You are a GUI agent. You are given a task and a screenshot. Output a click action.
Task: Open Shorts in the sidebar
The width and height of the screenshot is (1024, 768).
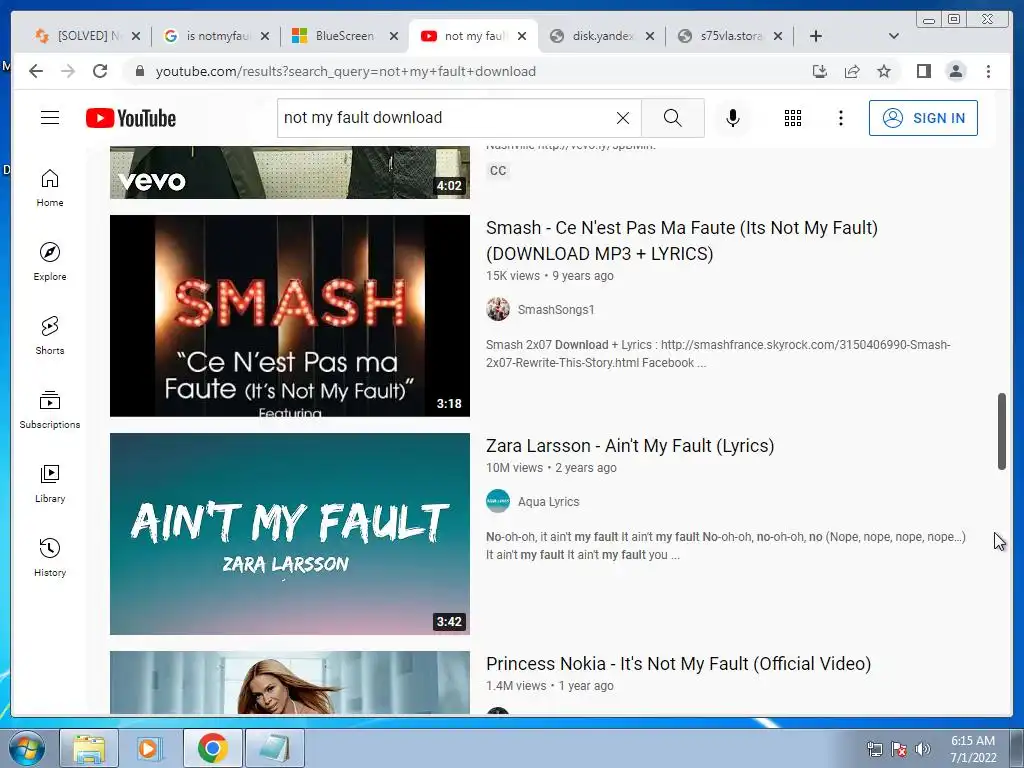click(x=50, y=336)
